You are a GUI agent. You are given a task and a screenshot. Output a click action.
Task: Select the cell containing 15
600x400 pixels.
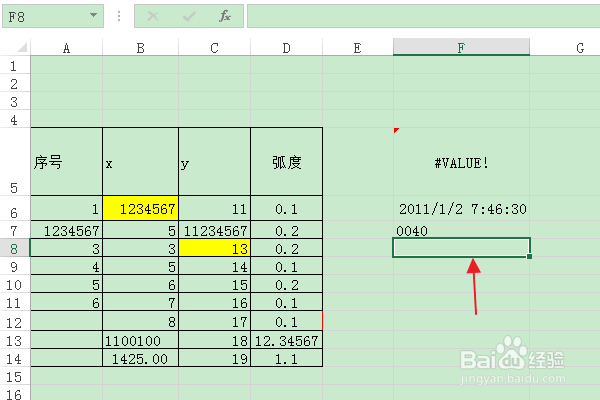tap(214, 284)
